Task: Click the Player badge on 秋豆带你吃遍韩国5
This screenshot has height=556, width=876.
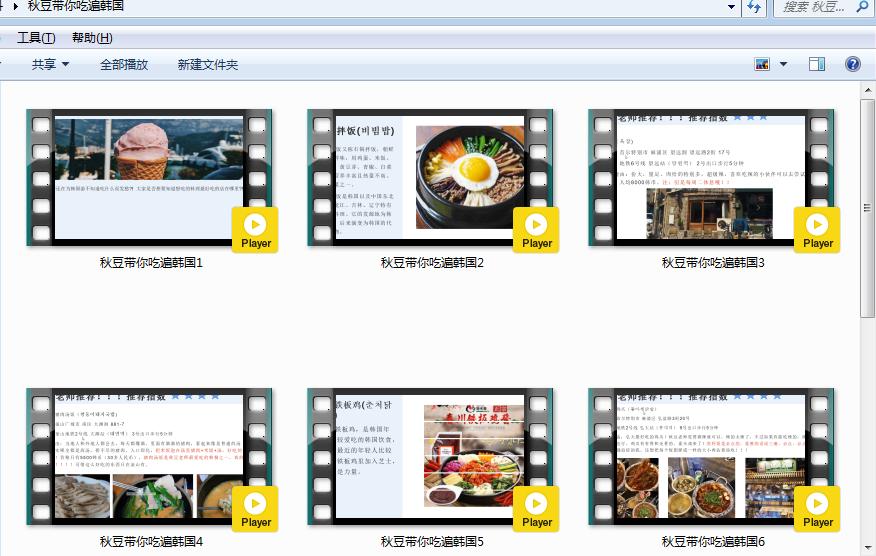Action: point(536,509)
